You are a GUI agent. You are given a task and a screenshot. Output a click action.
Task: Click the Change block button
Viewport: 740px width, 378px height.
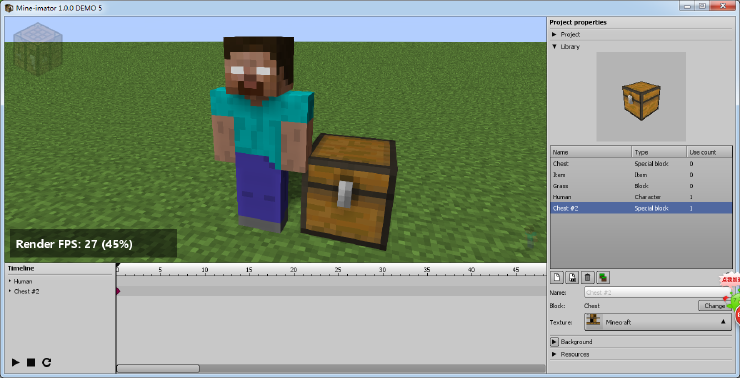[x=715, y=306]
